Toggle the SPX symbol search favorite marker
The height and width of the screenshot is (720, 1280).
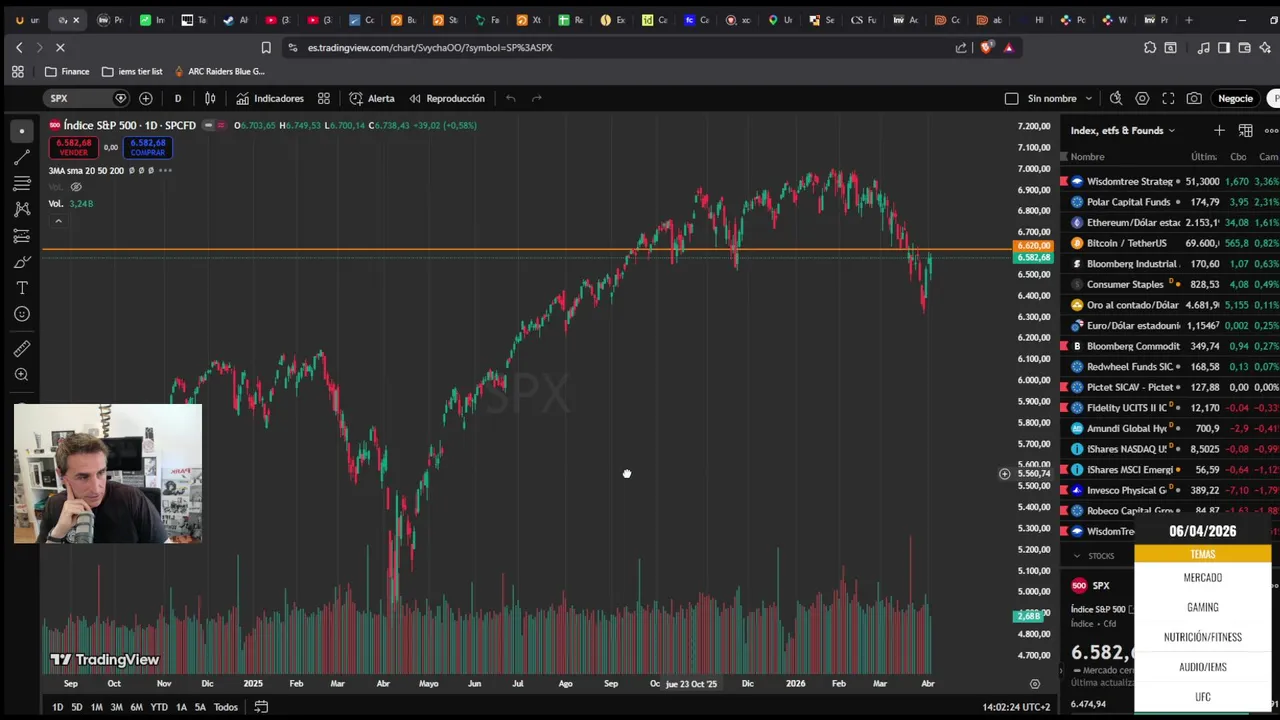pyautogui.click(x=121, y=98)
